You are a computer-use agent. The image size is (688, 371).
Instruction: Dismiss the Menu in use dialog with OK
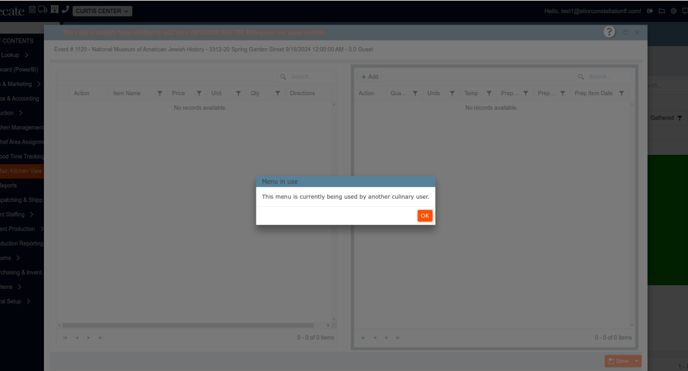point(425,216)
